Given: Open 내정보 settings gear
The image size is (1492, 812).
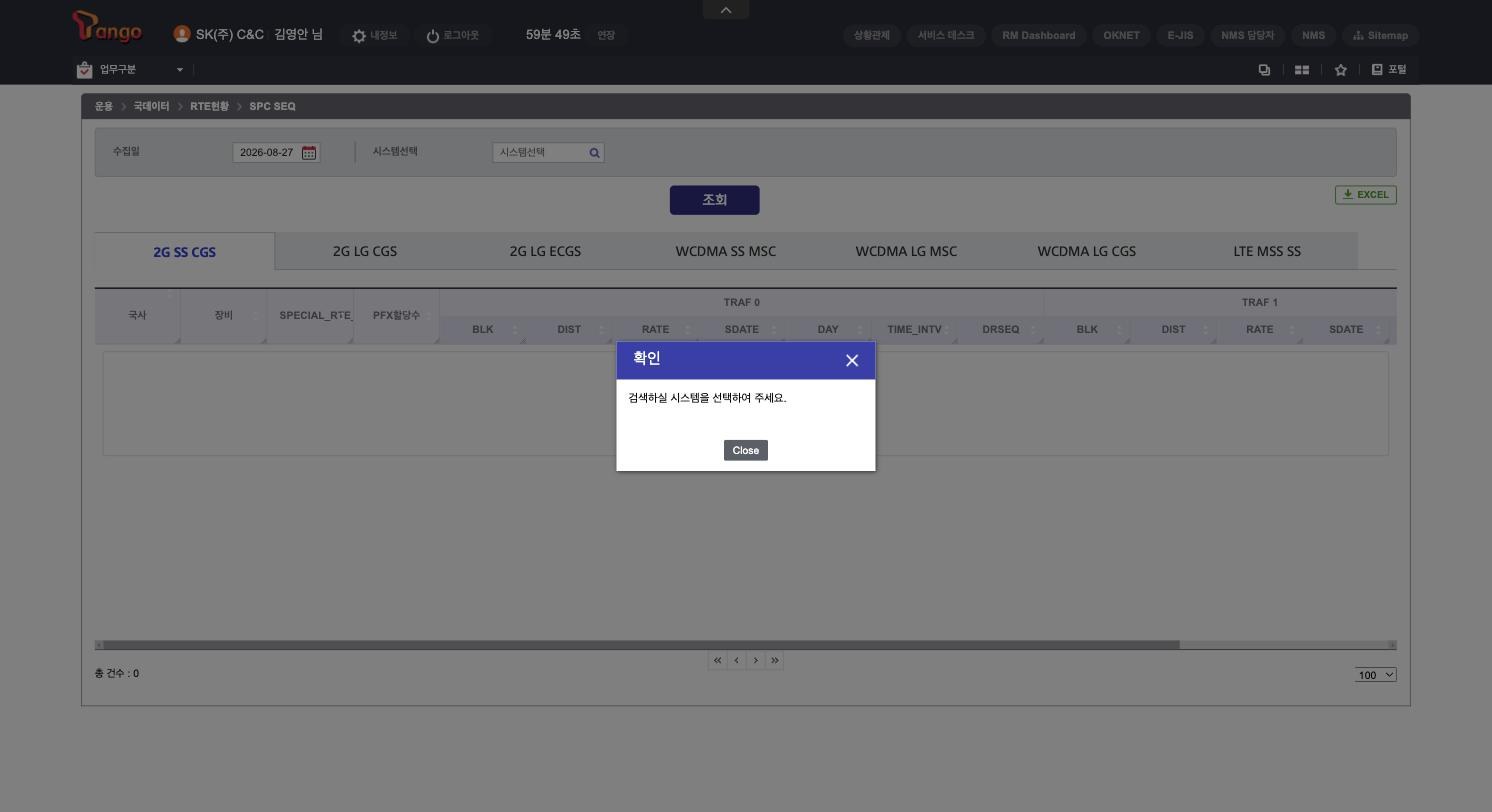Looking at the screenshot, I should [x=359, y=36].
